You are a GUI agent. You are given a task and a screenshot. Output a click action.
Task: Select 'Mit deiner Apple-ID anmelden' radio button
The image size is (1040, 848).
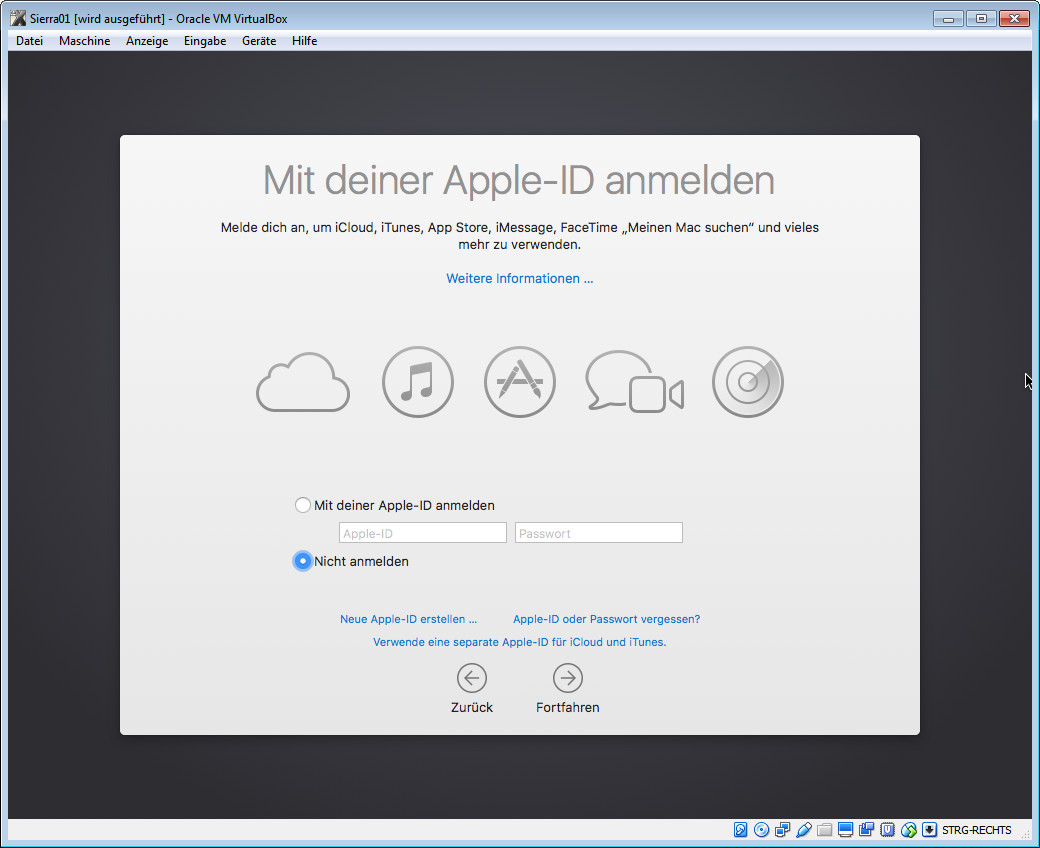pos(303,506)
